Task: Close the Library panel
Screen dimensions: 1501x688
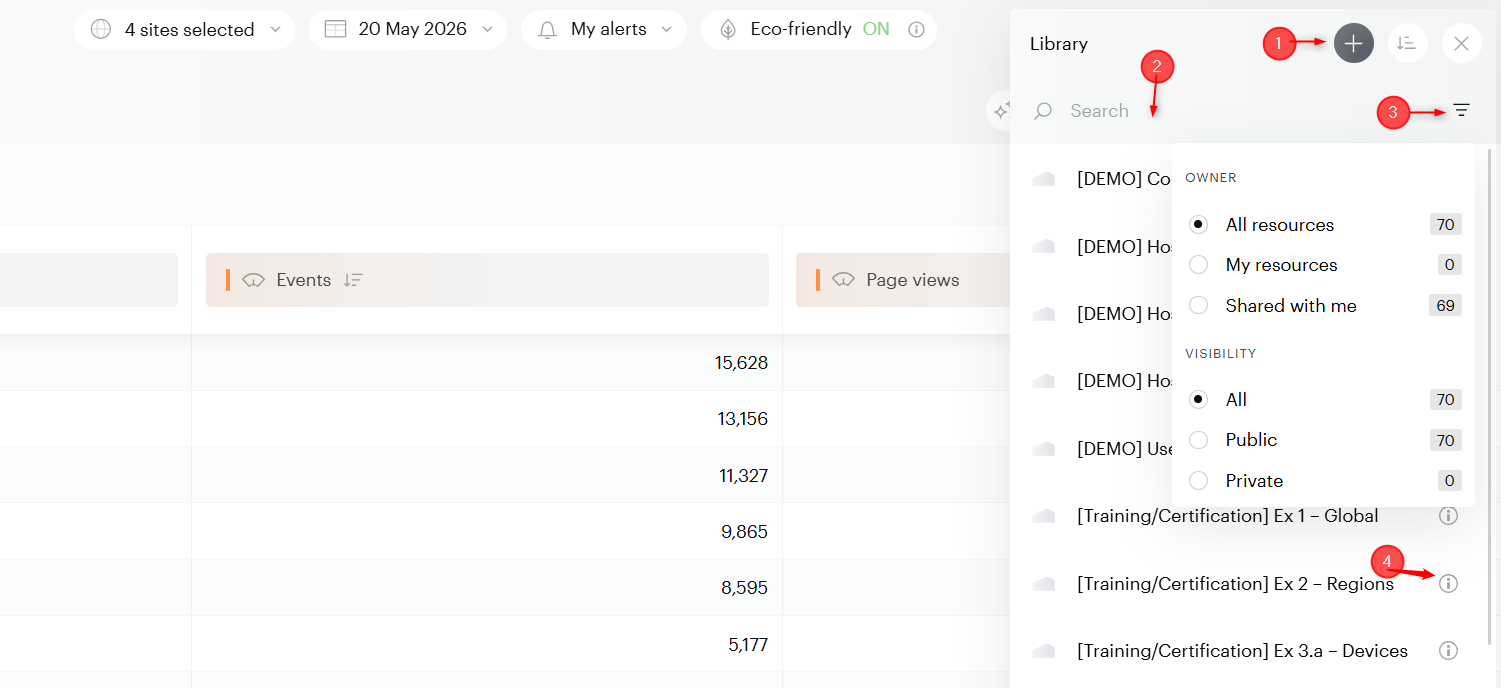Action: 1461,43
